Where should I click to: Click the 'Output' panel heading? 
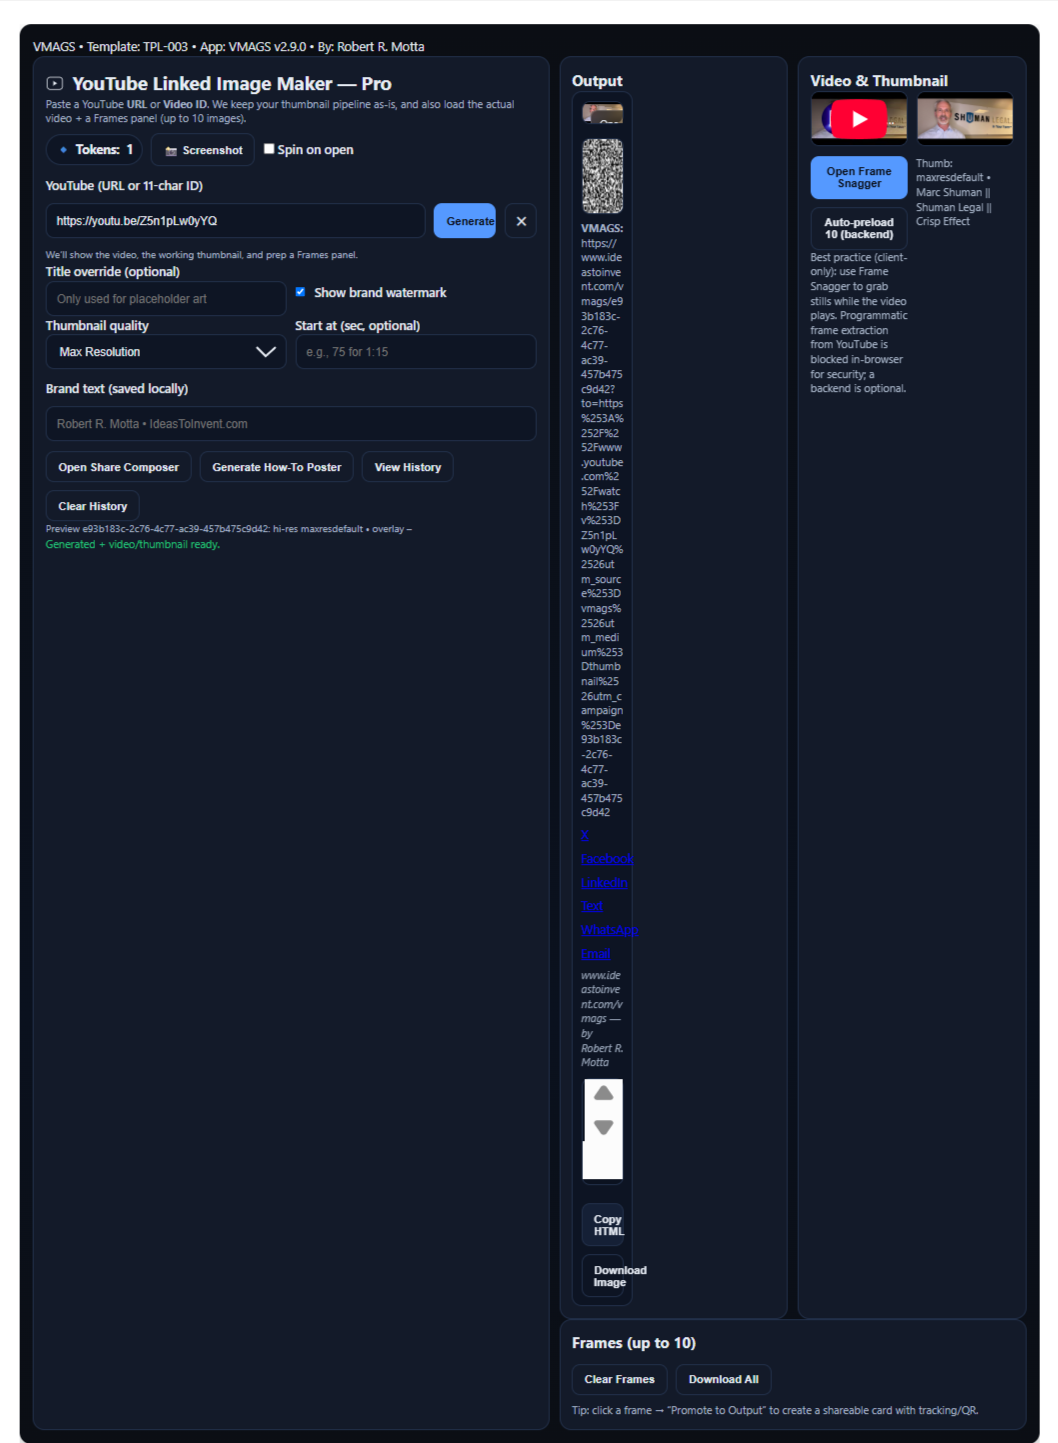click(x=597, y=81)
